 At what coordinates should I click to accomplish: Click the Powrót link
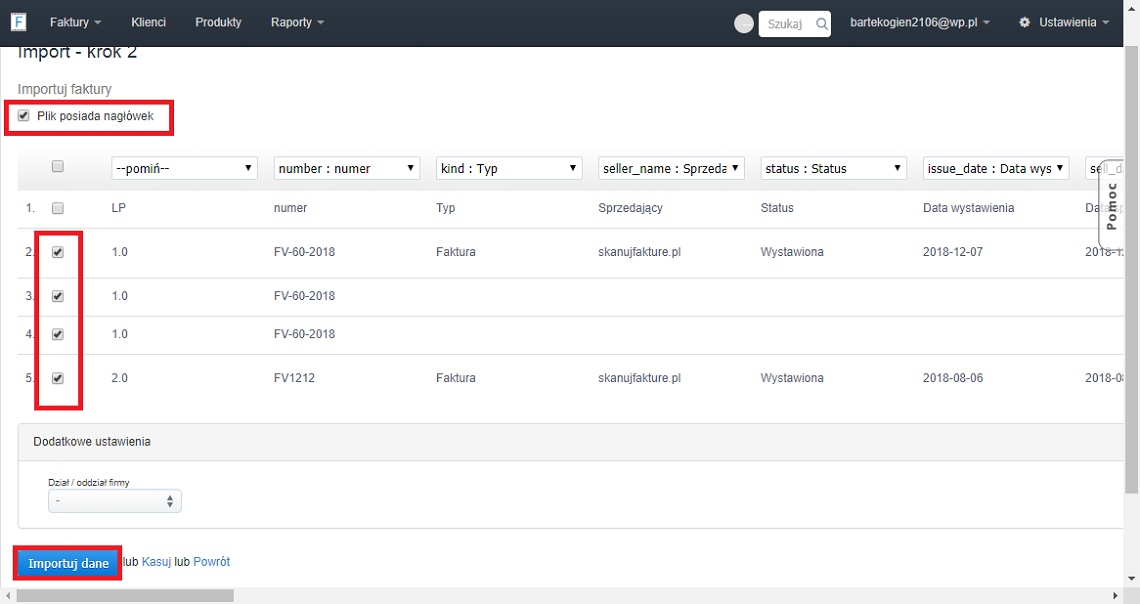pyautogui.click(x=211, y=562)
